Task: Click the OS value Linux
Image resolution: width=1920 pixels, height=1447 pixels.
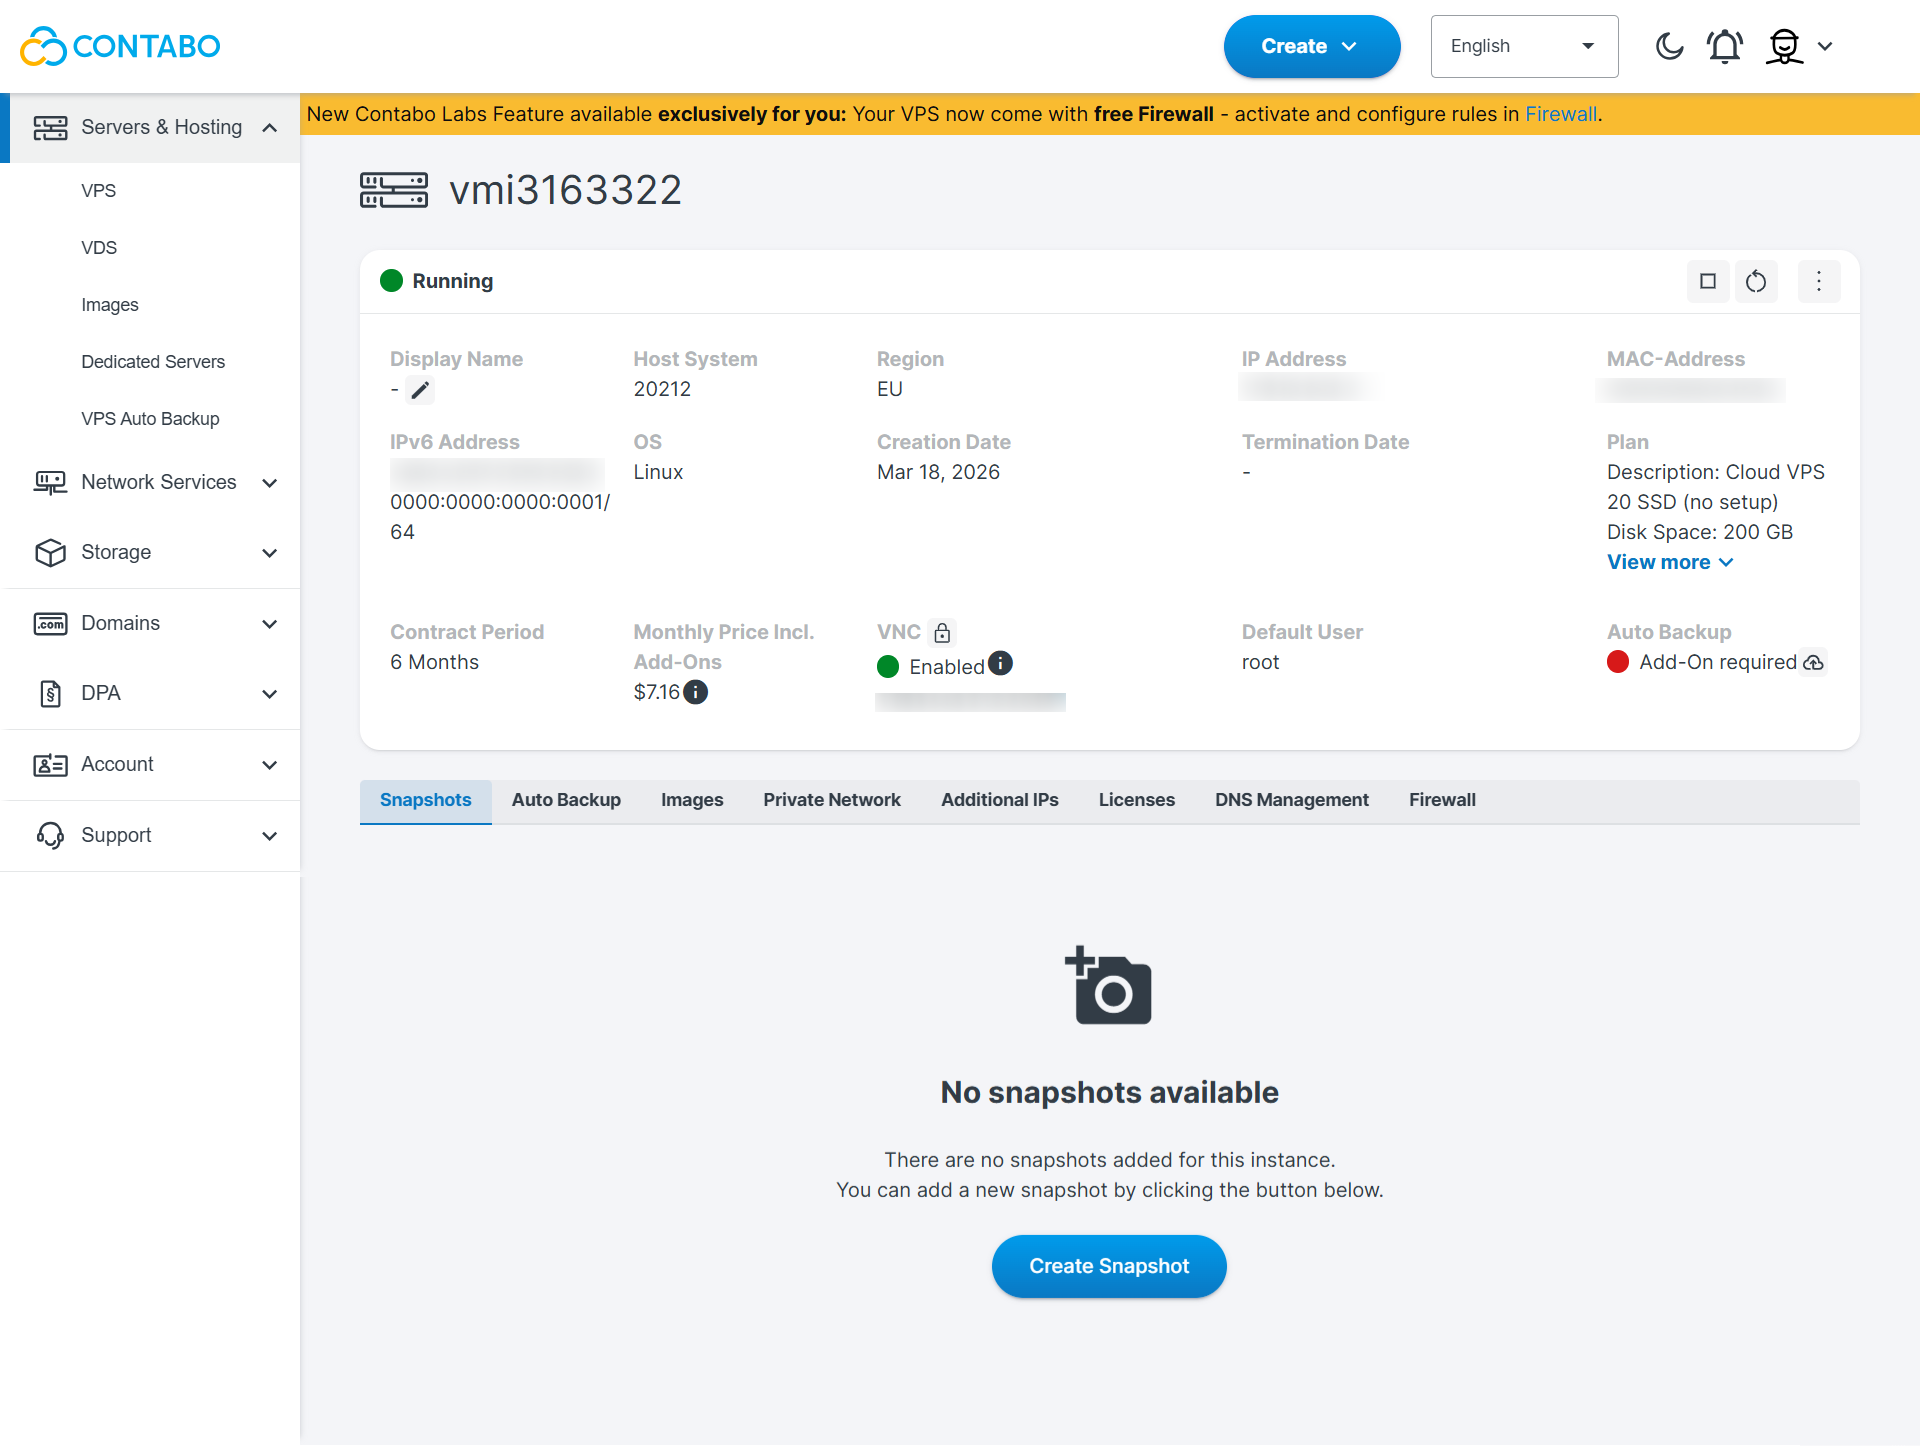Action: (658, 472)
